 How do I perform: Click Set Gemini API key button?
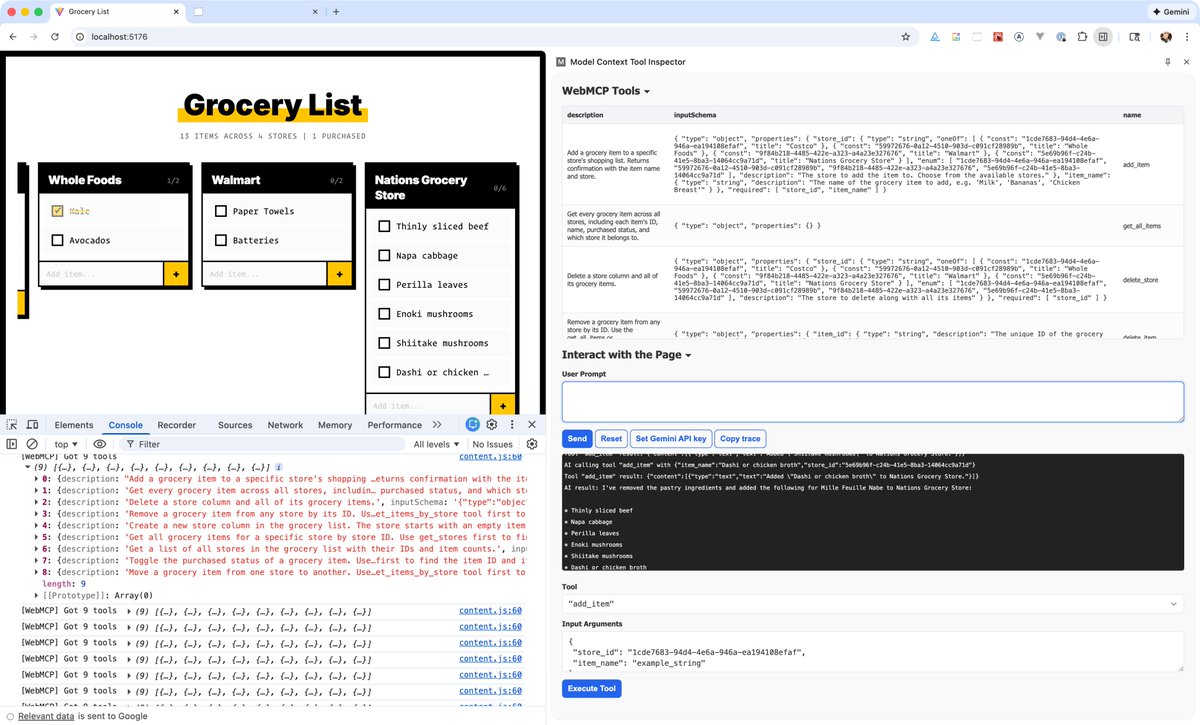click(671, 438)
